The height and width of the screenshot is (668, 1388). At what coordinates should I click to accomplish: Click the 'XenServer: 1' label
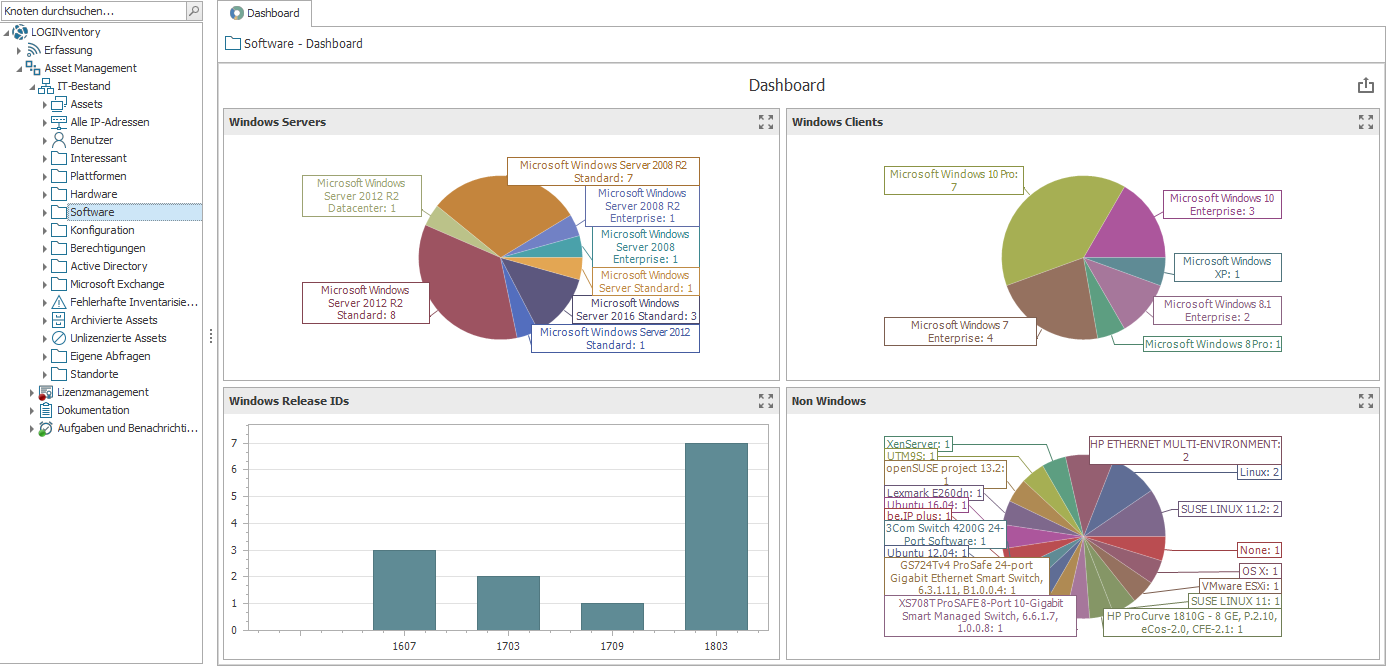coord(919,444)
